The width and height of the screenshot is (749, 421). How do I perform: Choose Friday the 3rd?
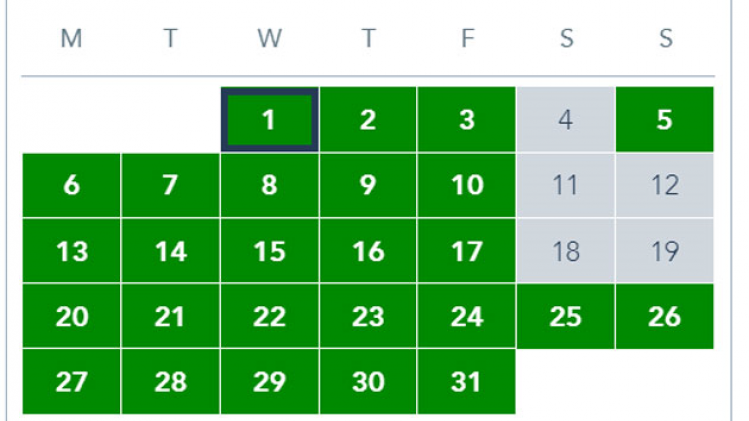466,120
